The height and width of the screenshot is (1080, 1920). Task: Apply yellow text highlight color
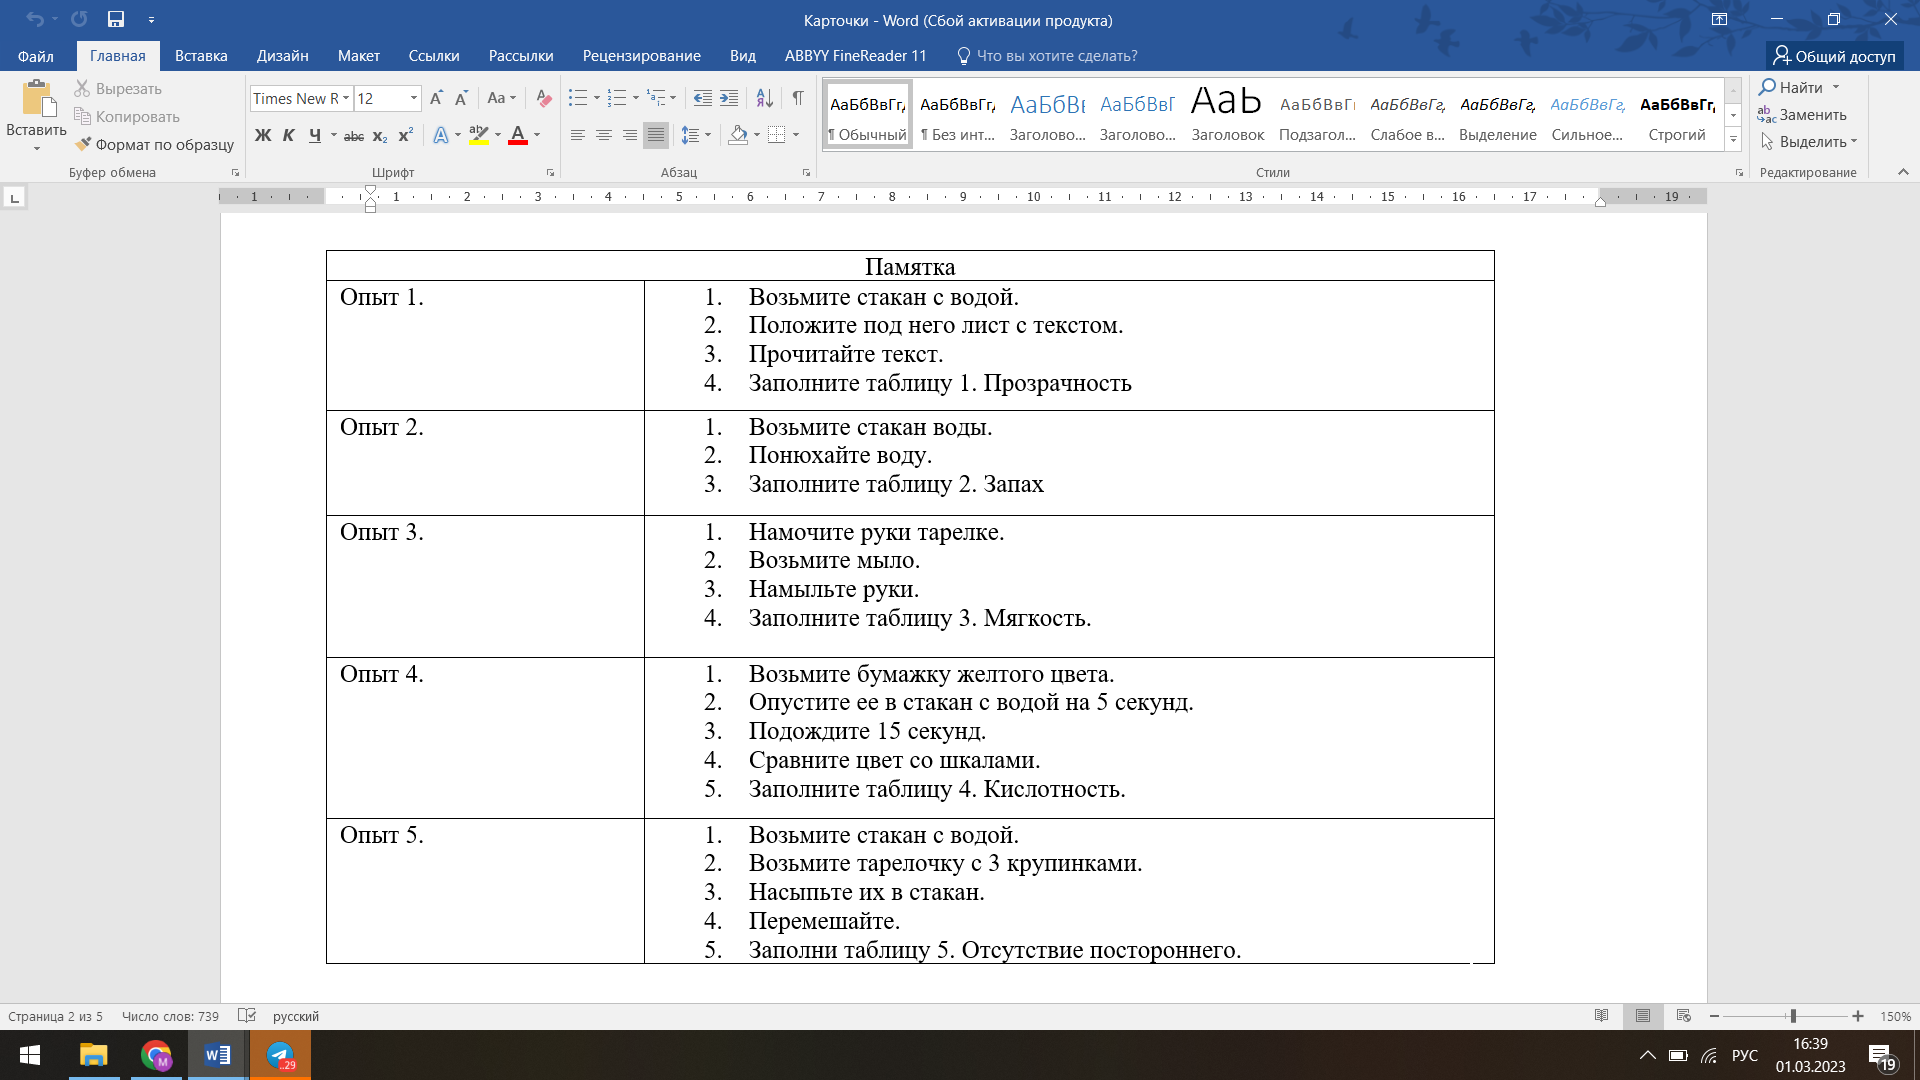[479, 135]
